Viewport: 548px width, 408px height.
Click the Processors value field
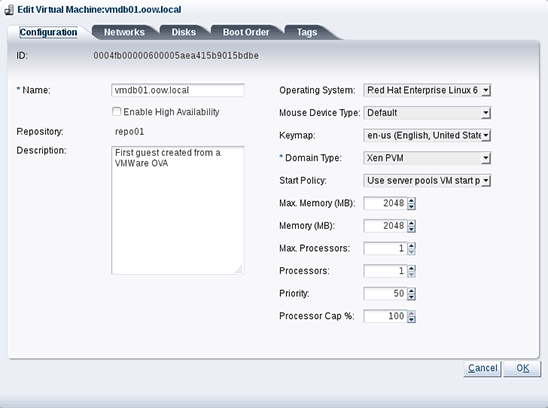click(385, 271)
